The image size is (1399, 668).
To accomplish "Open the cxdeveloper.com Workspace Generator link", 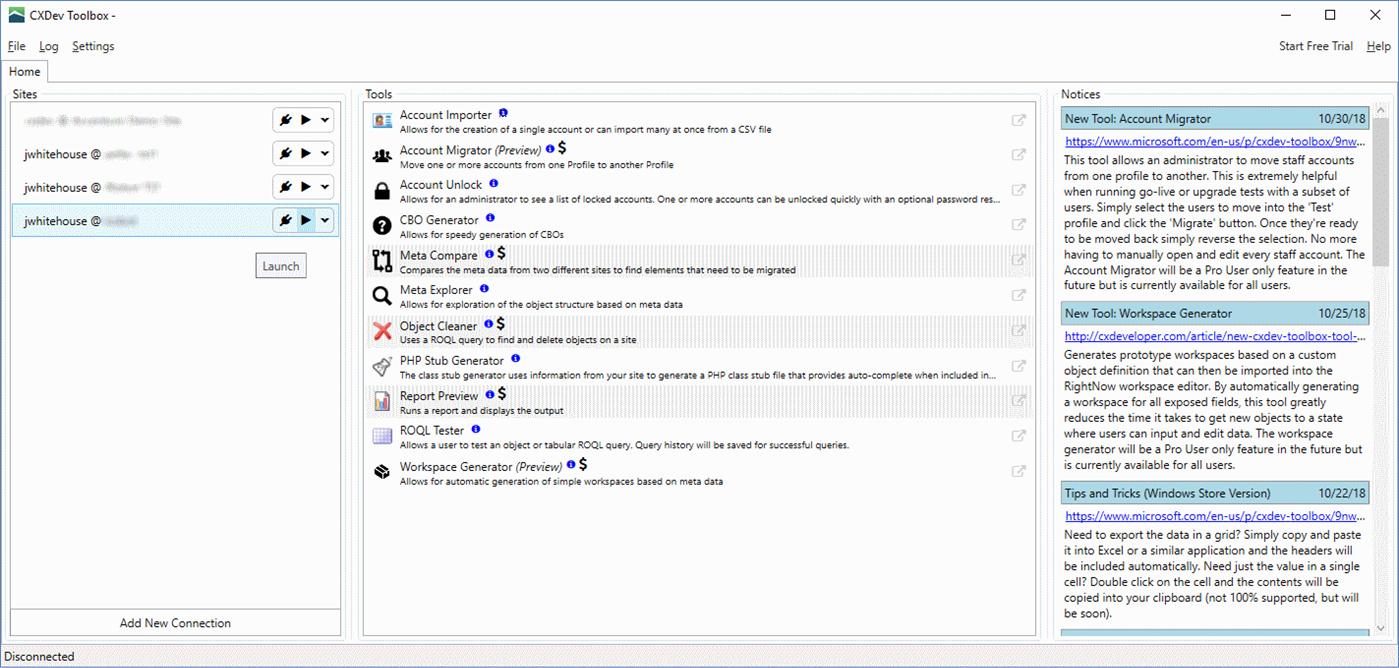I will click(x=1214, y=335).
